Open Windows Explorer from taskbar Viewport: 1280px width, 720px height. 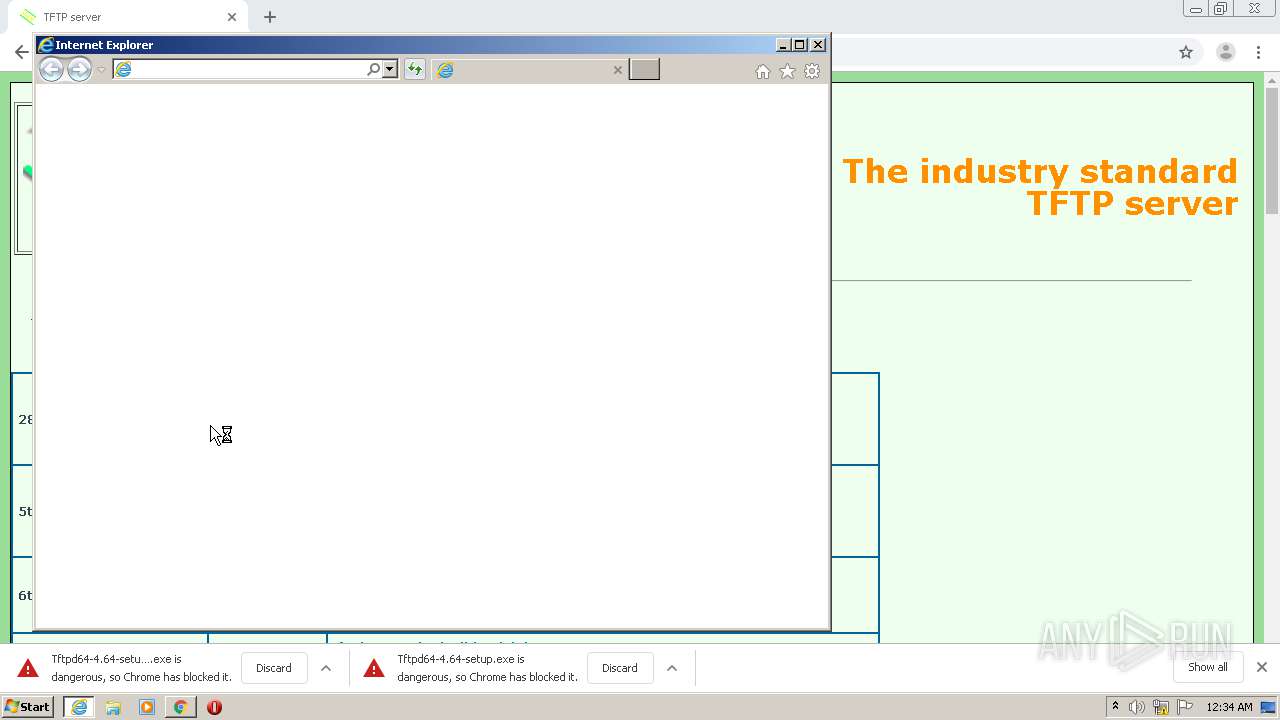click(113, 707)
